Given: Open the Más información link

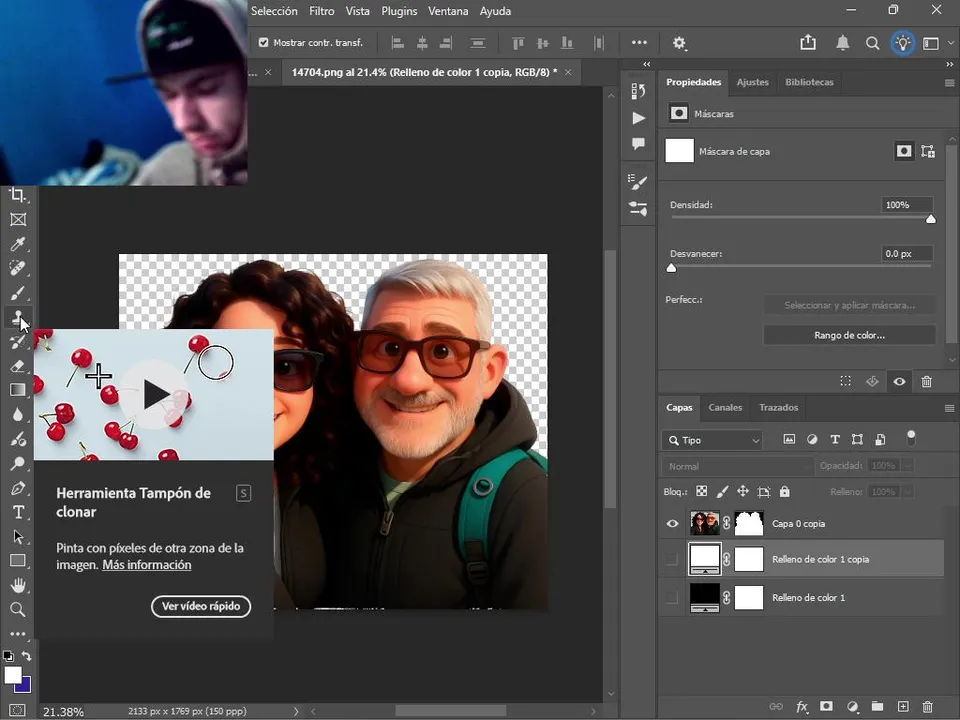Looking at the screenshot, I should 146,564.
